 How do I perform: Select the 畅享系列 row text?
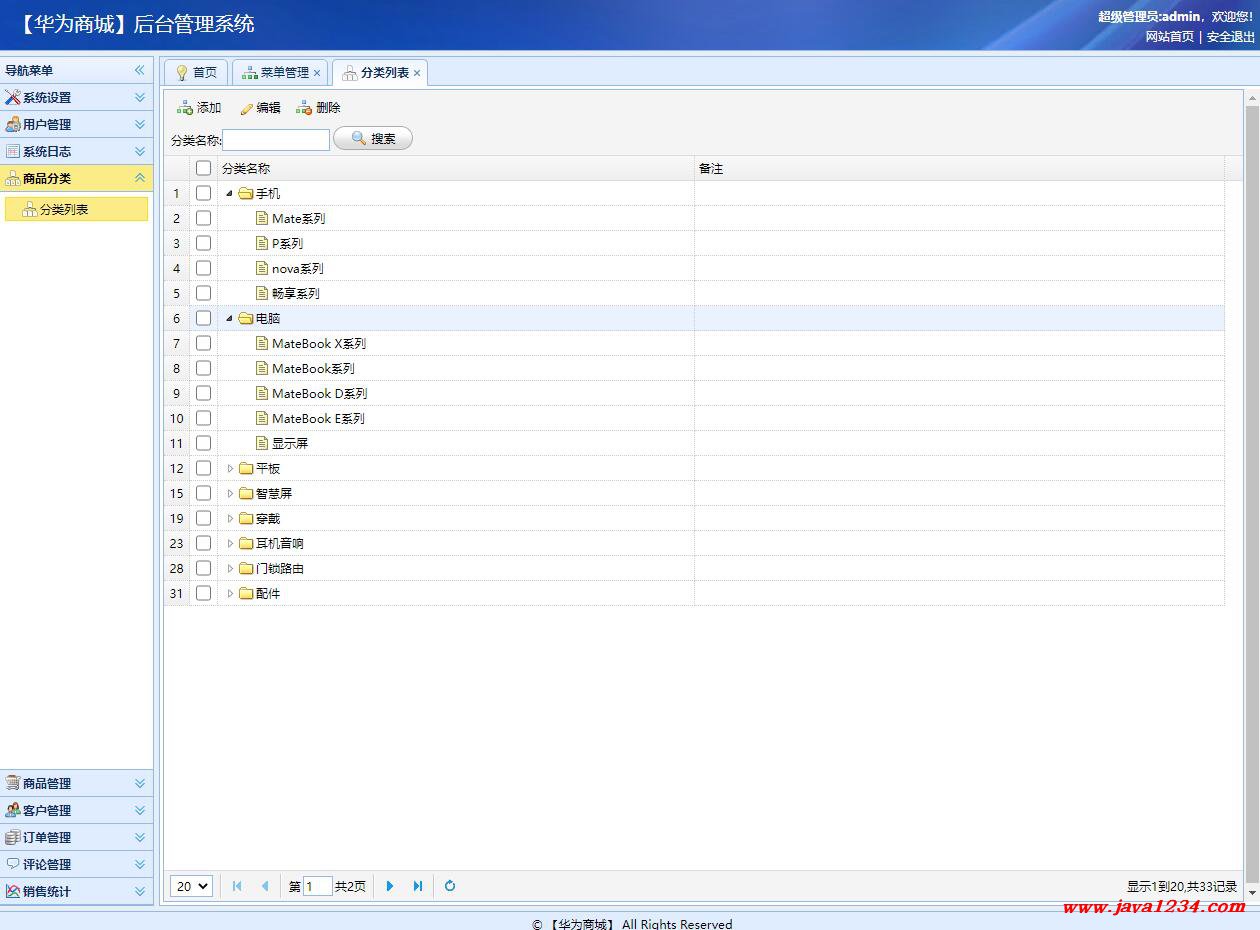point(295,293)
